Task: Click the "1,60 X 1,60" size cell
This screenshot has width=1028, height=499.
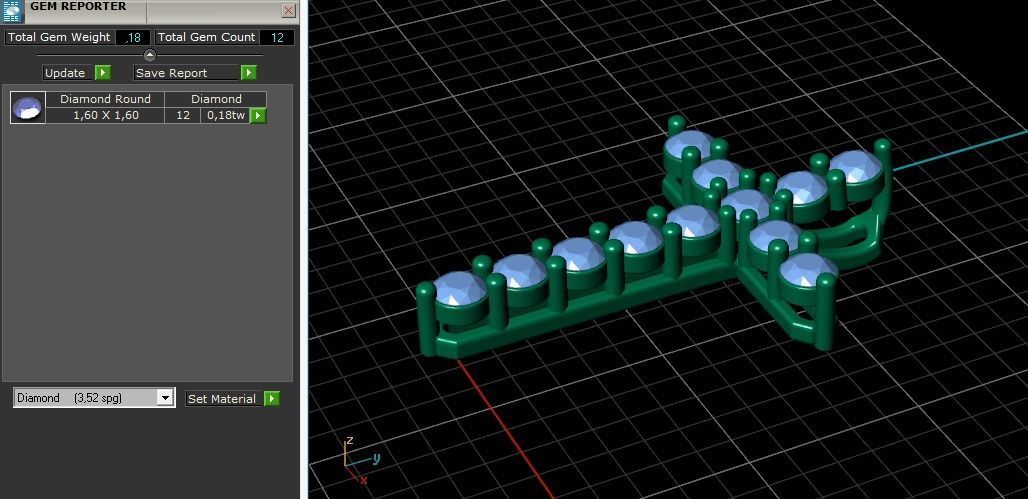Action: pos(105,115)
